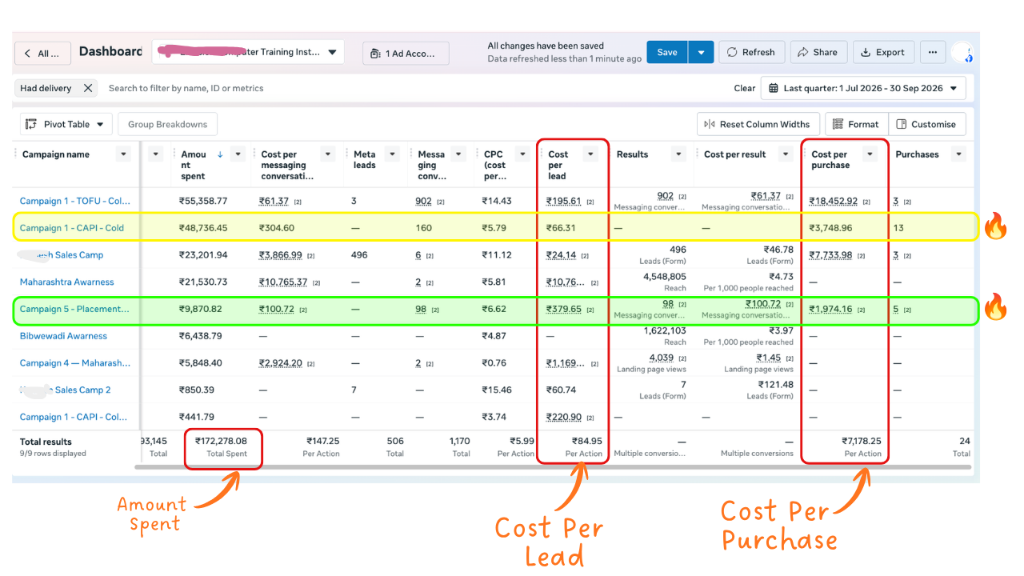Open Bibwewadi Awarness campaign link
1024x576 pixels.
pyautogui.click(x=63, y=336)
